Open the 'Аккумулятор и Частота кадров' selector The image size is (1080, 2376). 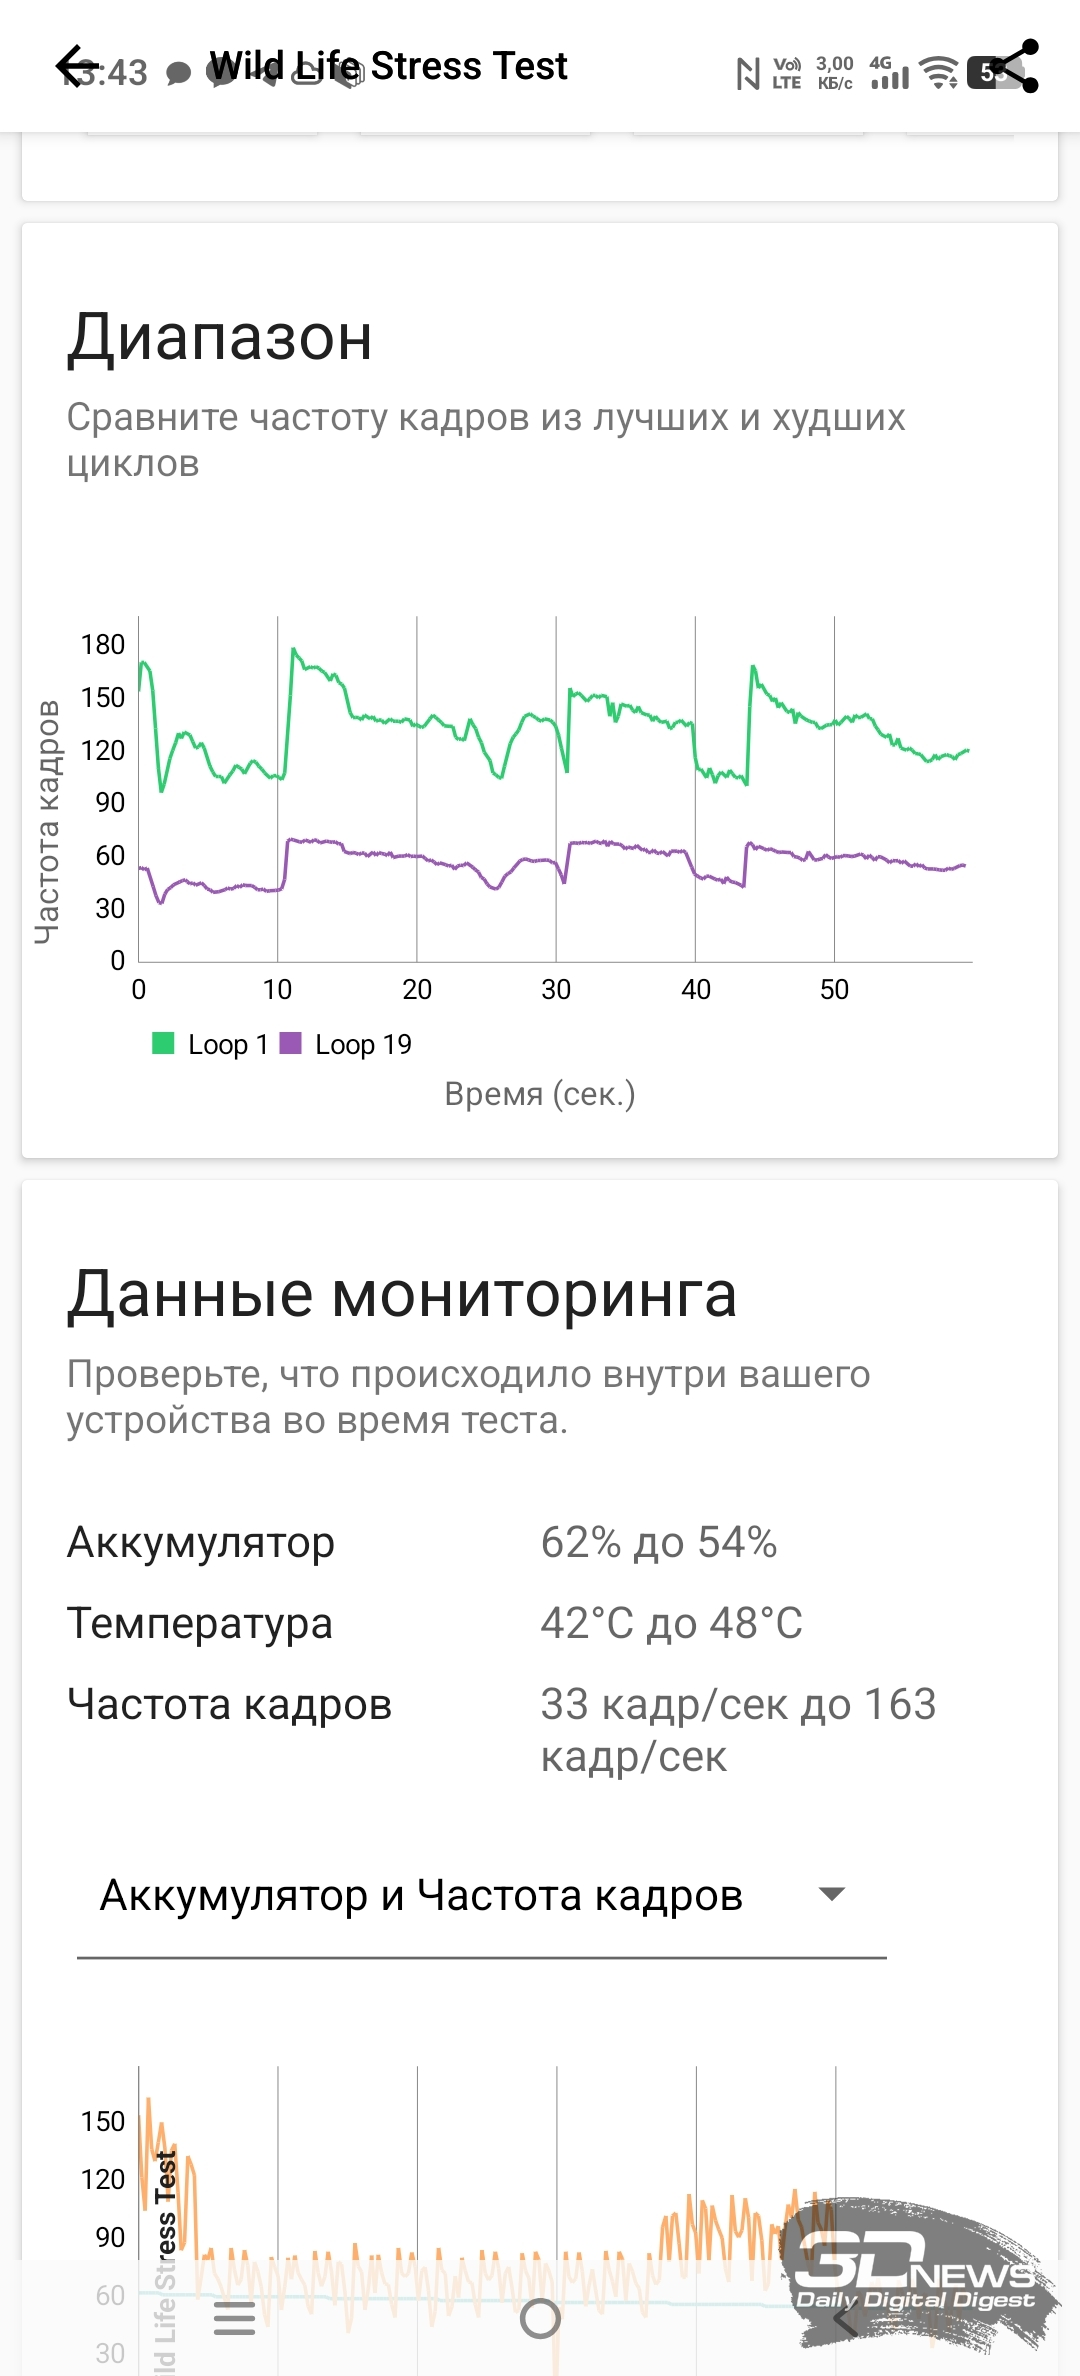(422, 1896)
